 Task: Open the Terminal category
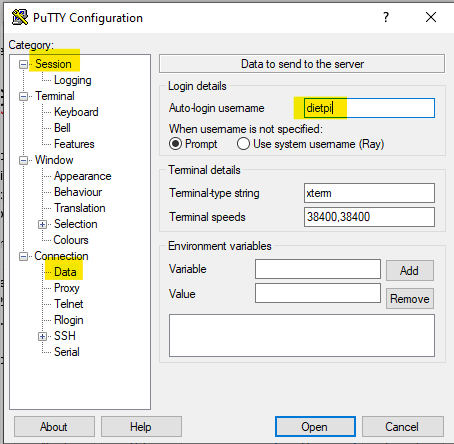55,96
